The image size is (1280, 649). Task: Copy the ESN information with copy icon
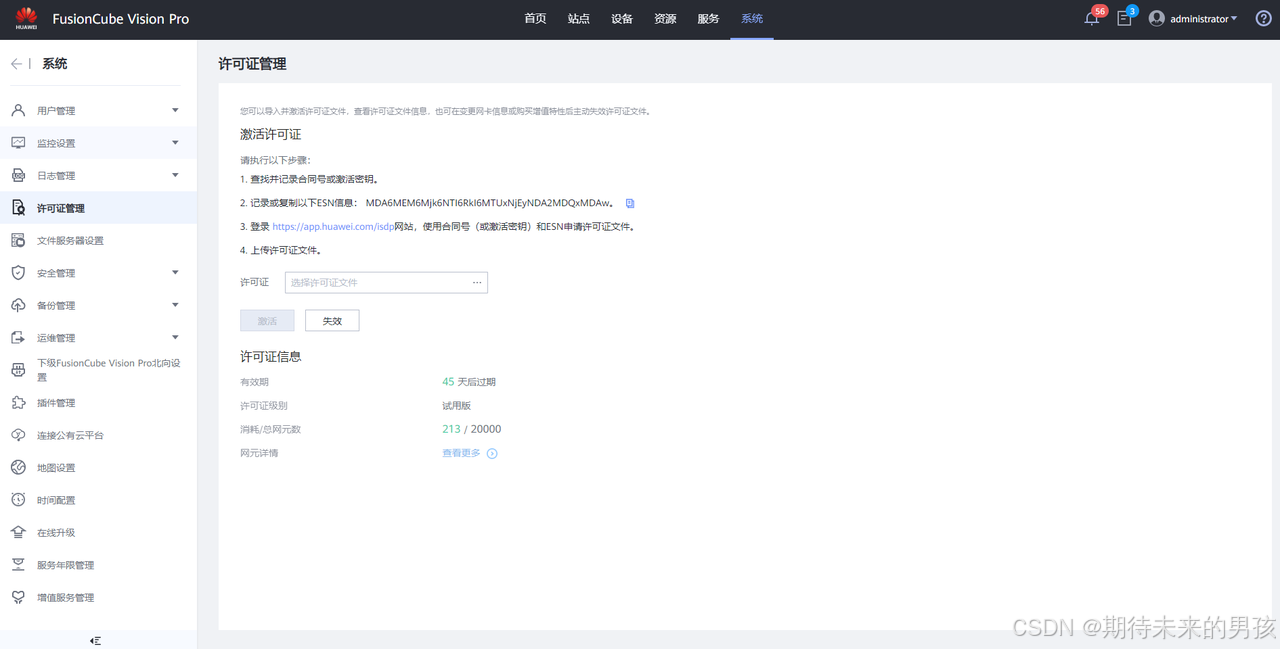[x=630, y=203]
